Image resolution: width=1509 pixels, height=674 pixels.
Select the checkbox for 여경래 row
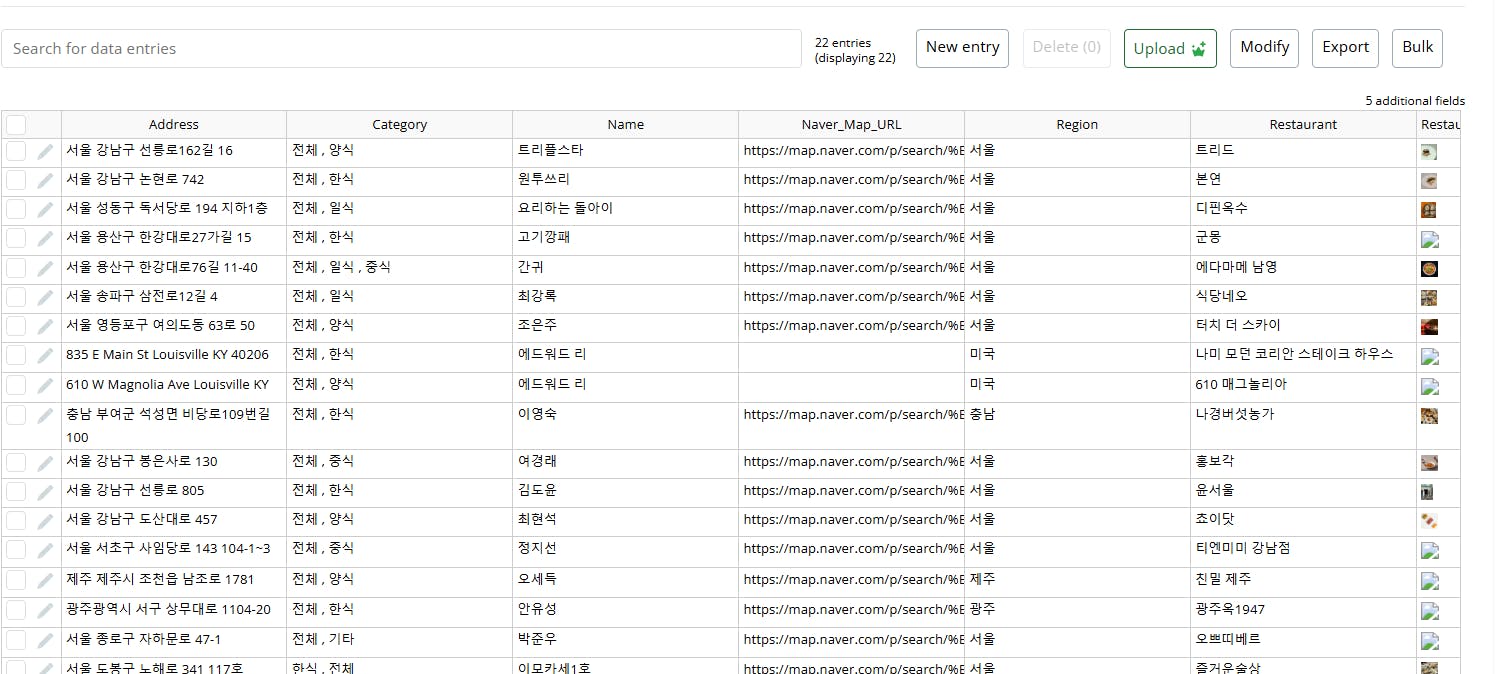point(16,462)
